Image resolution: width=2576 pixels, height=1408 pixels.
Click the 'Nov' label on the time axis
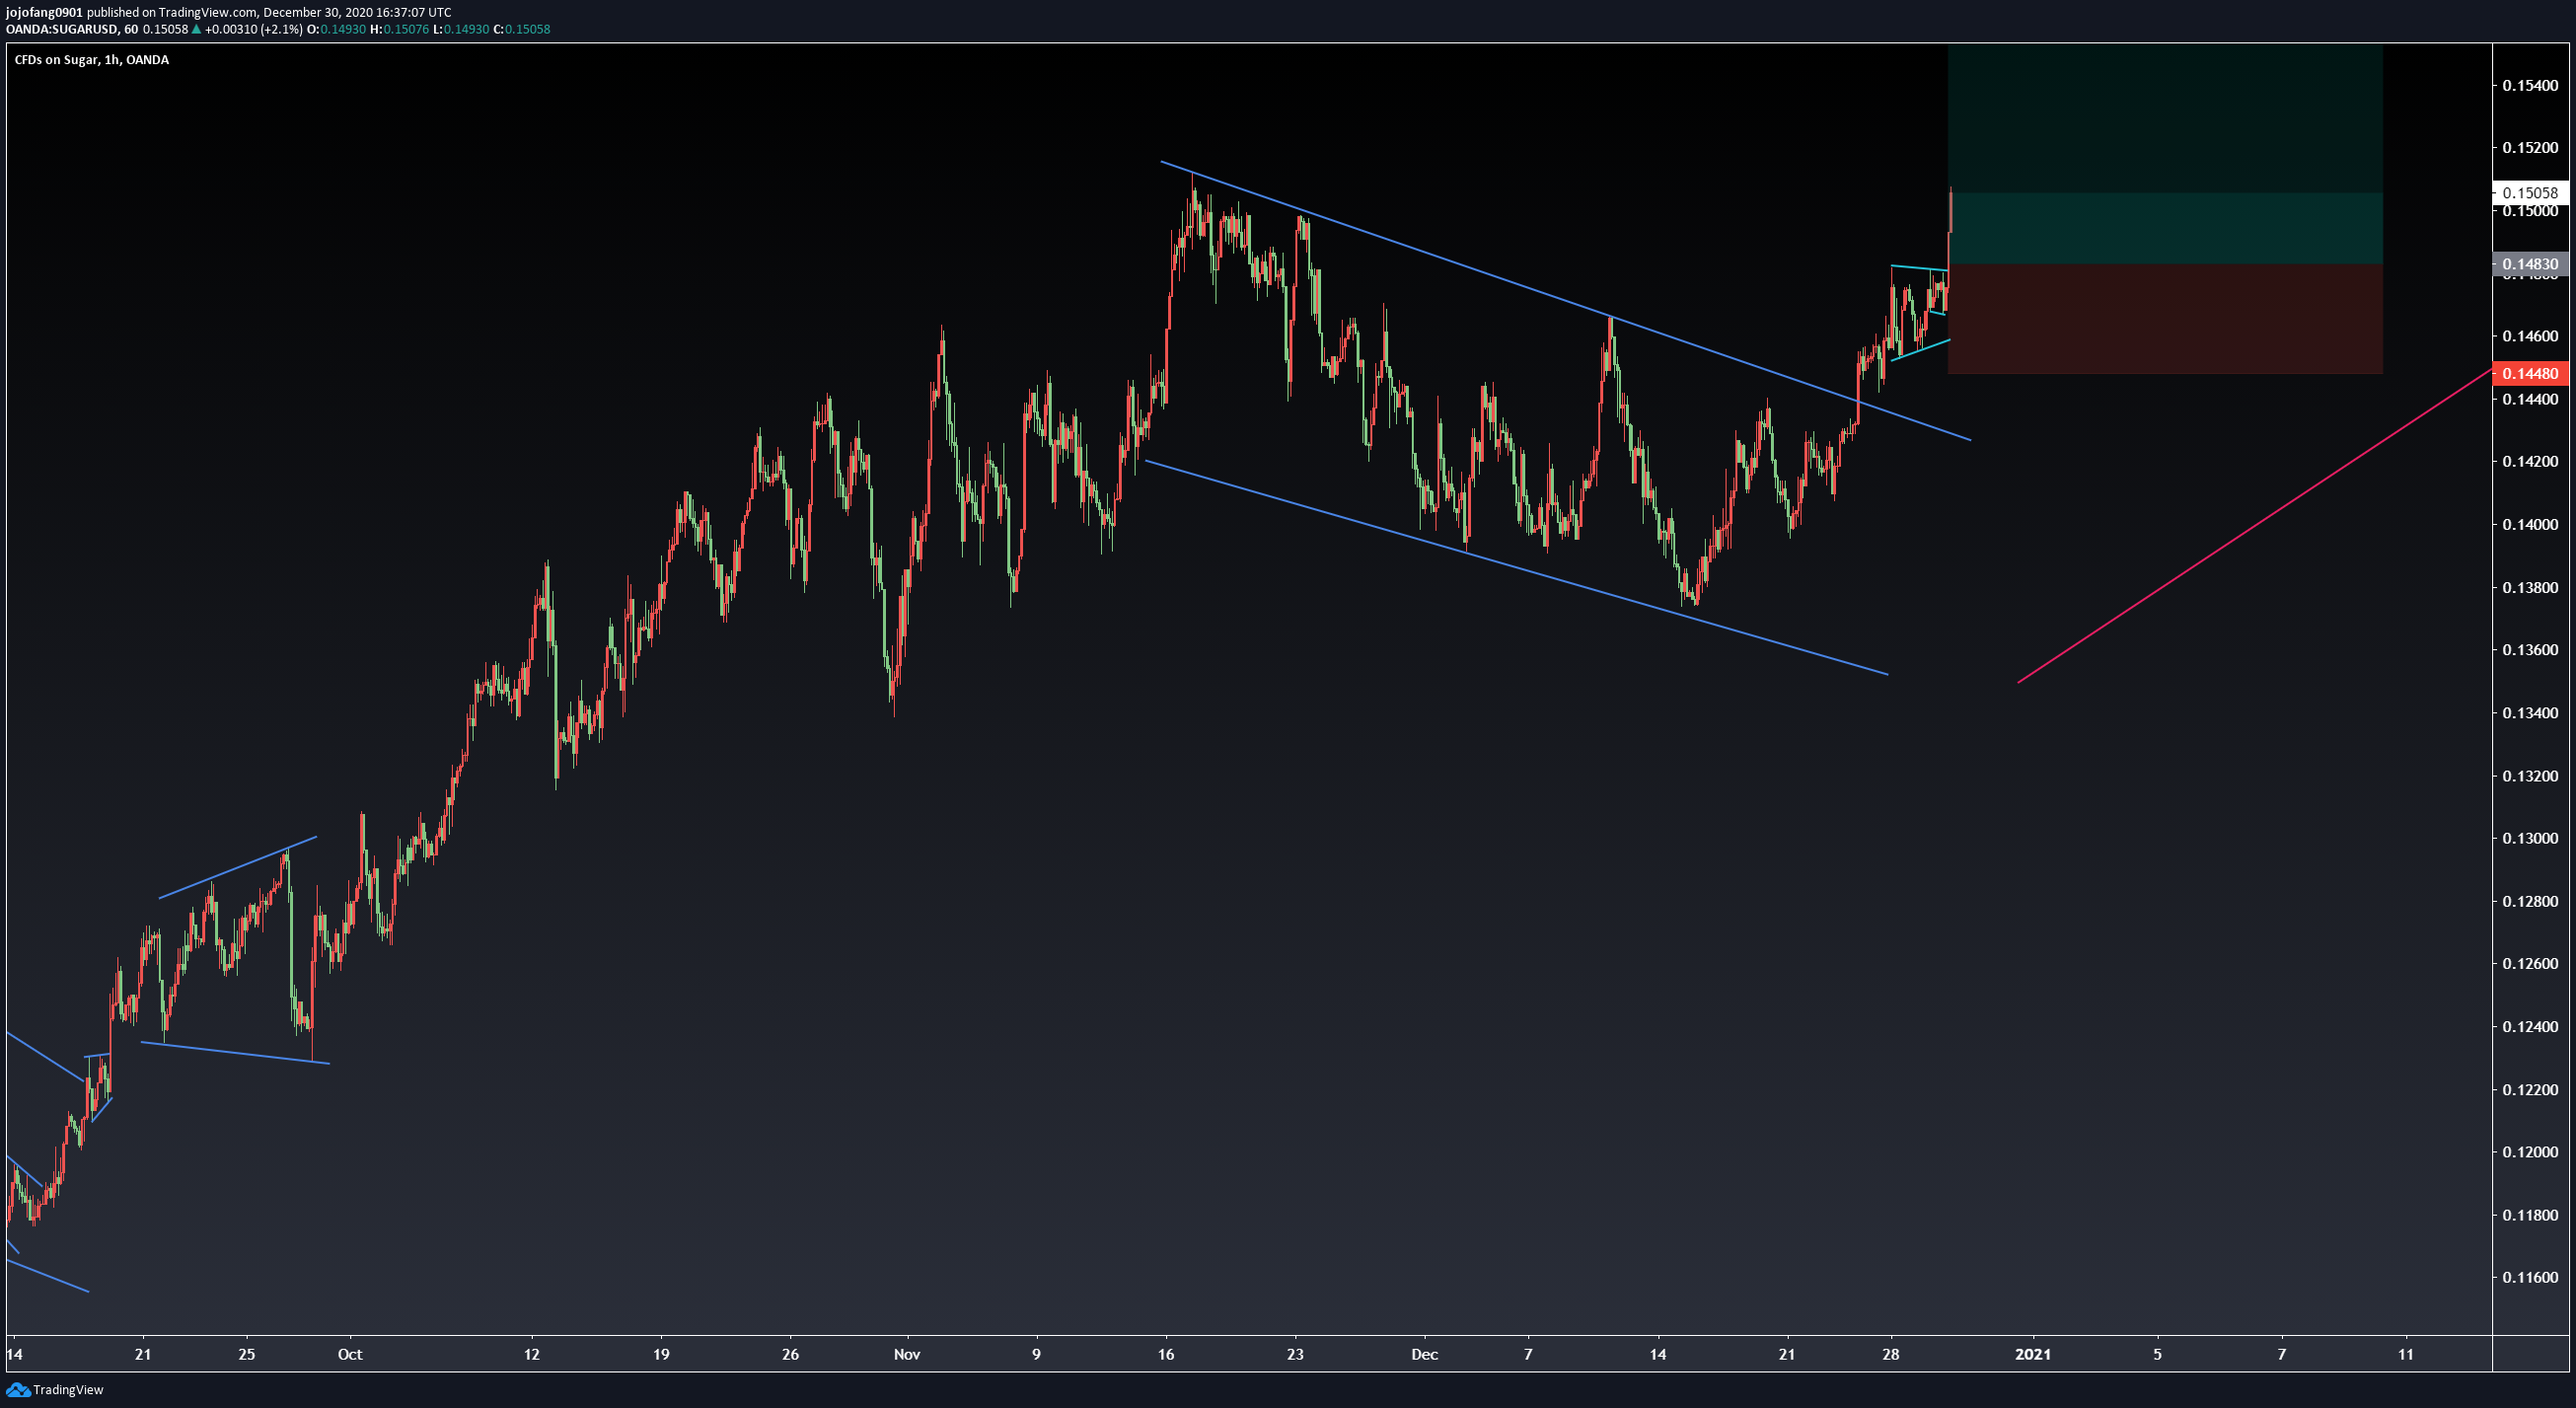coord(907,1355)
